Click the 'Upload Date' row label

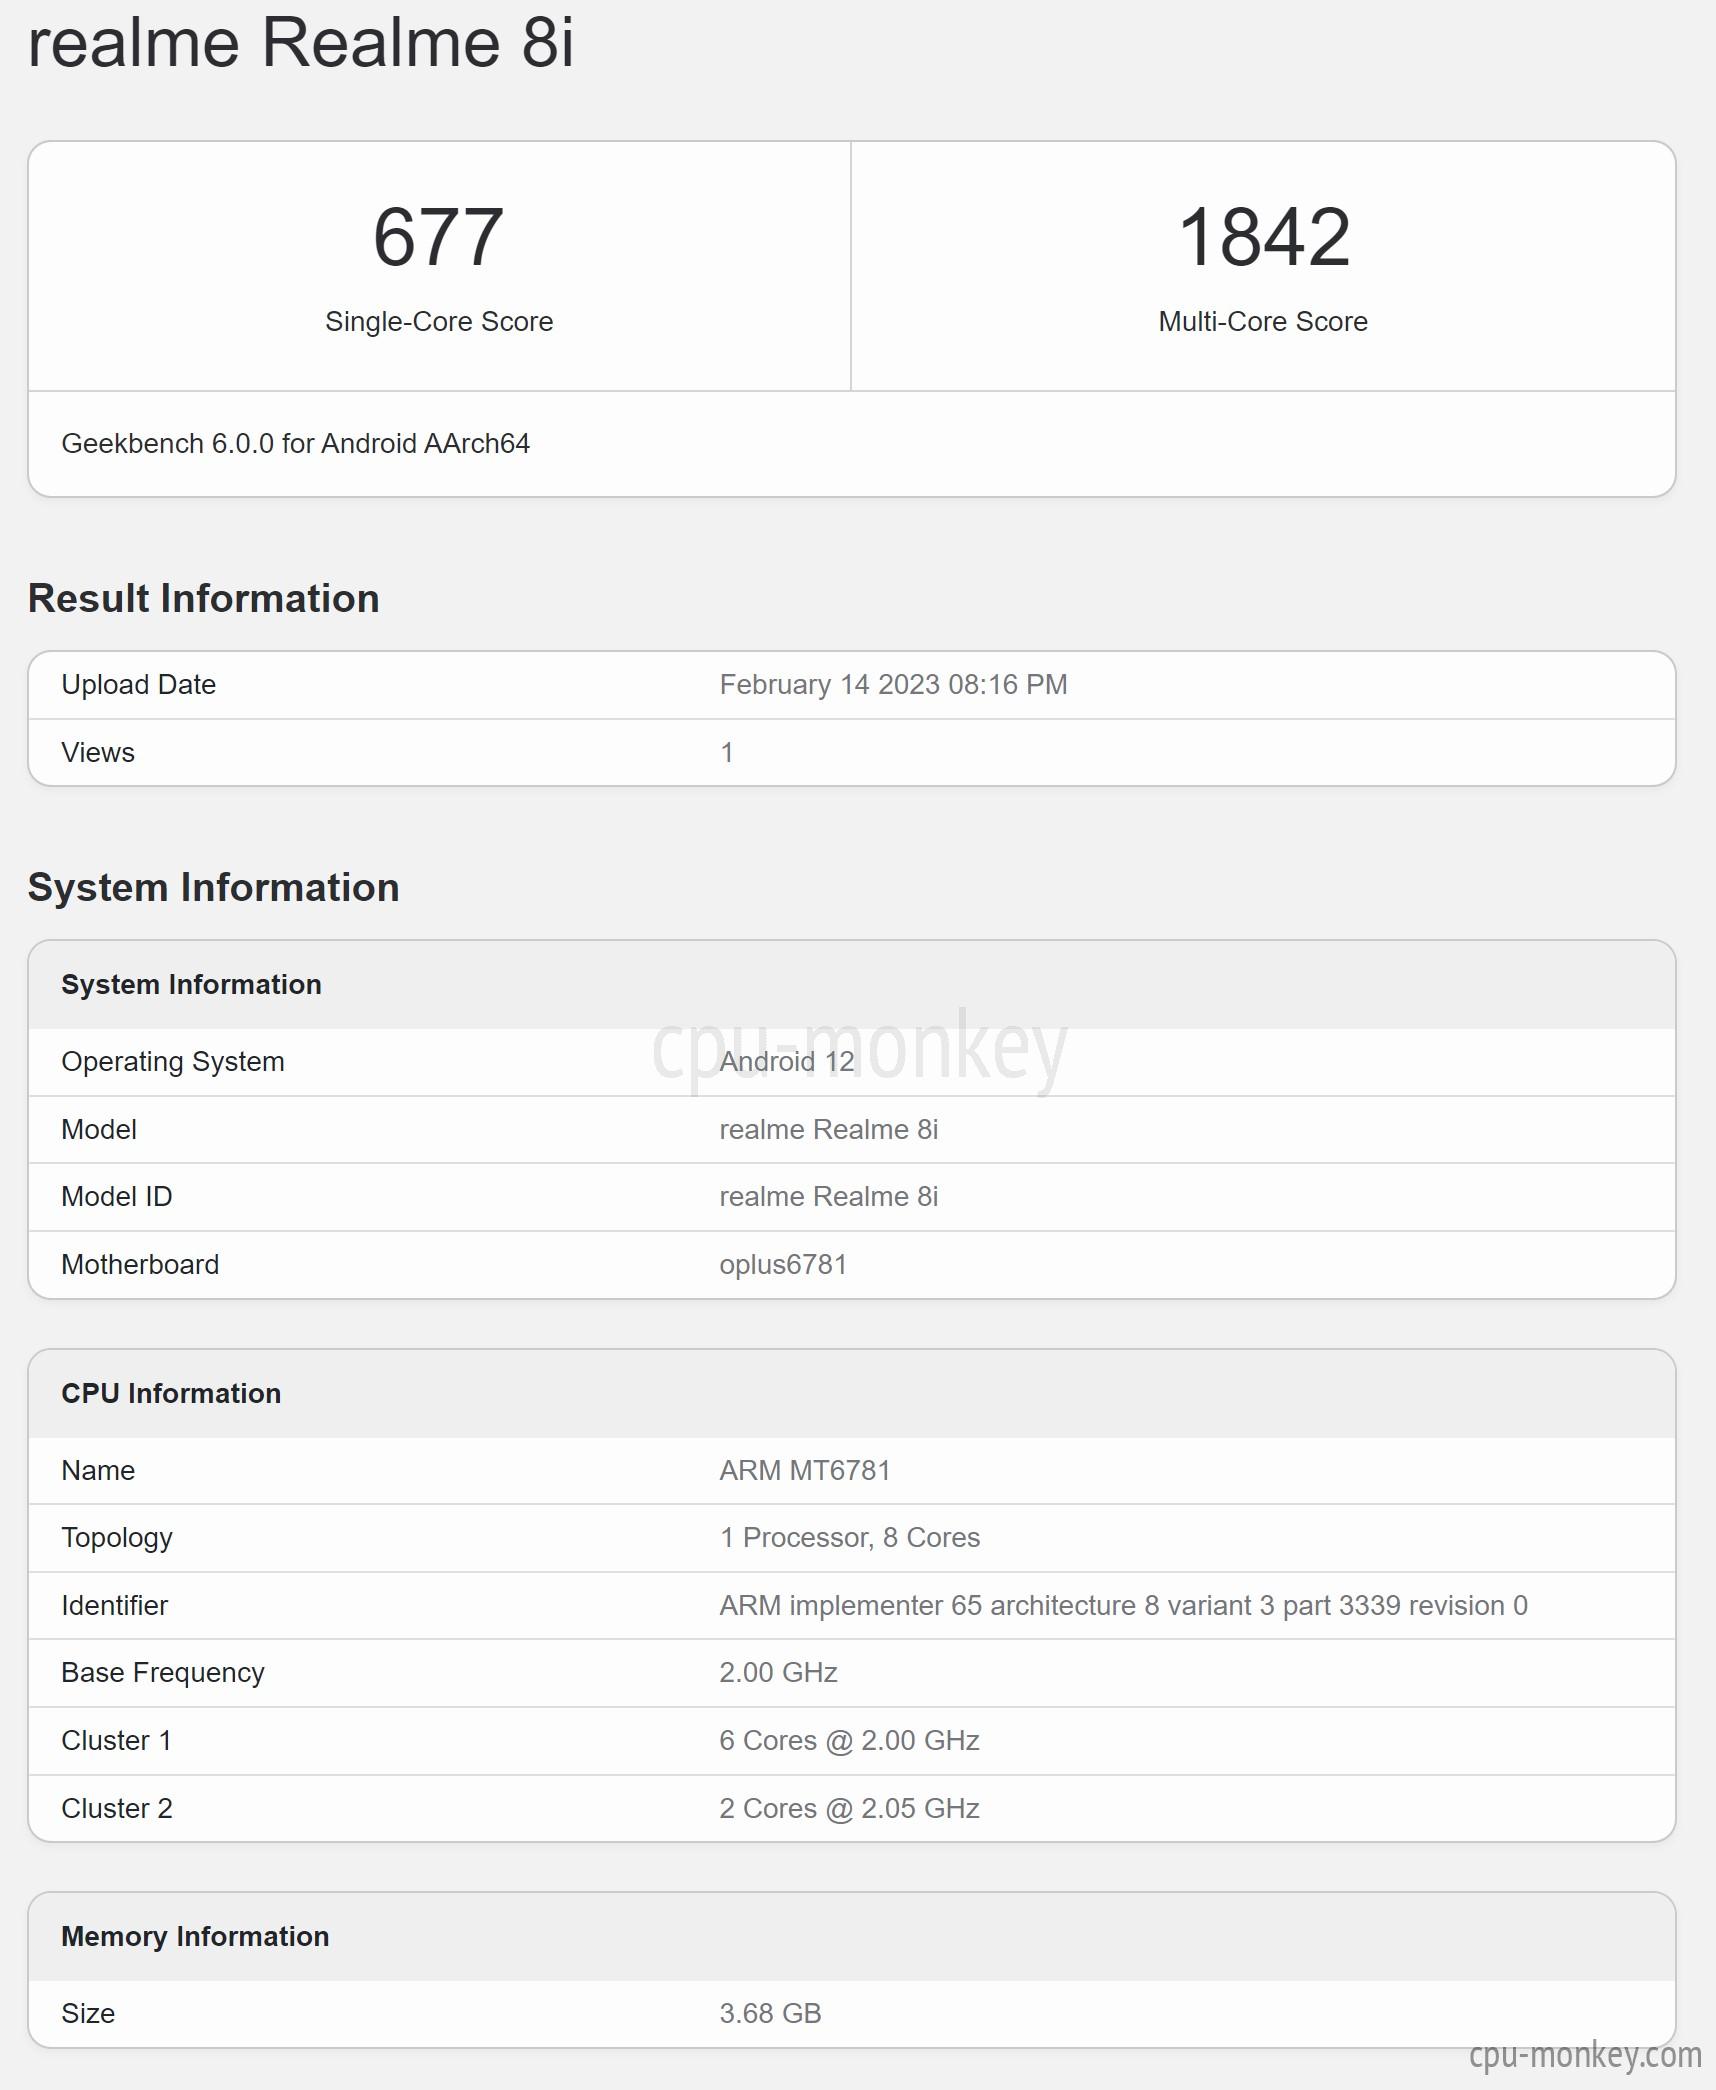(139, 684)
